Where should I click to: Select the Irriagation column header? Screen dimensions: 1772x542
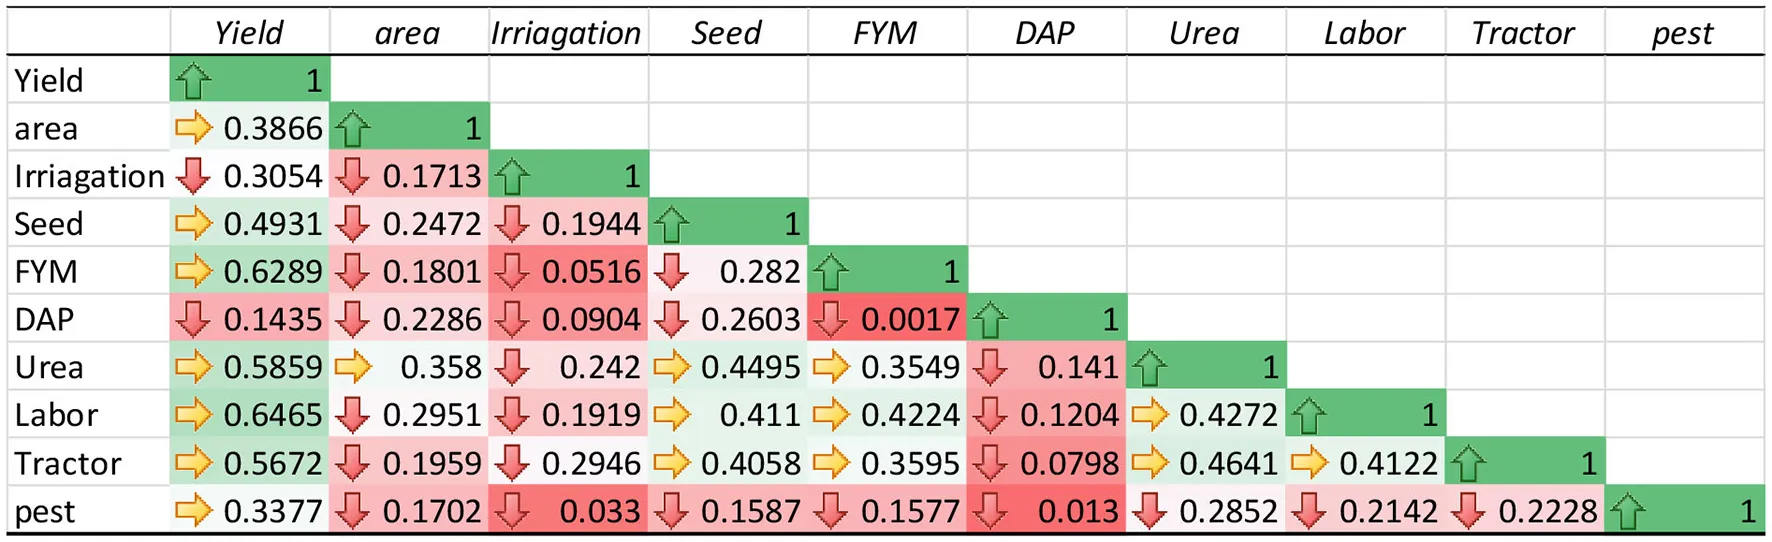click(x=566, y=33)
